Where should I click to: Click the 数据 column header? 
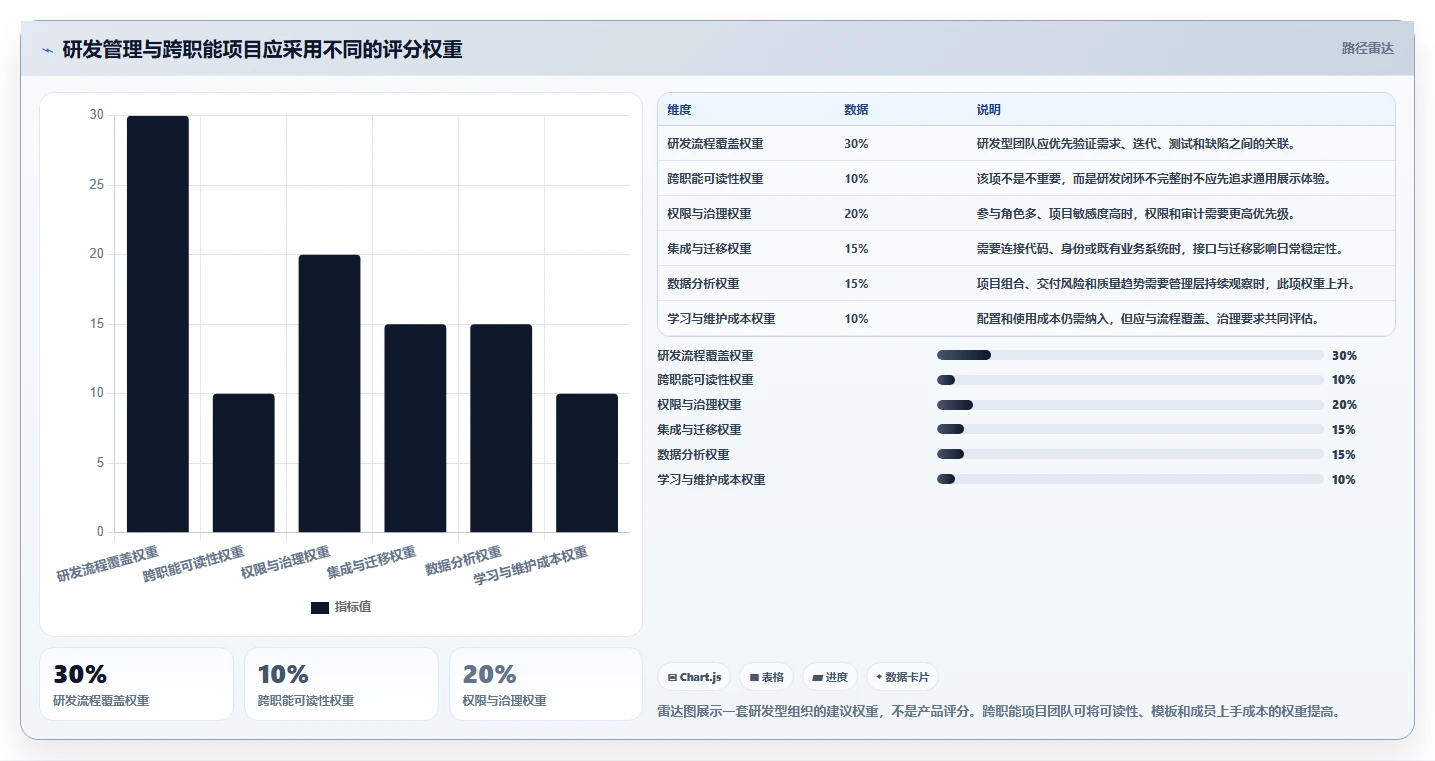coord(856,110)
